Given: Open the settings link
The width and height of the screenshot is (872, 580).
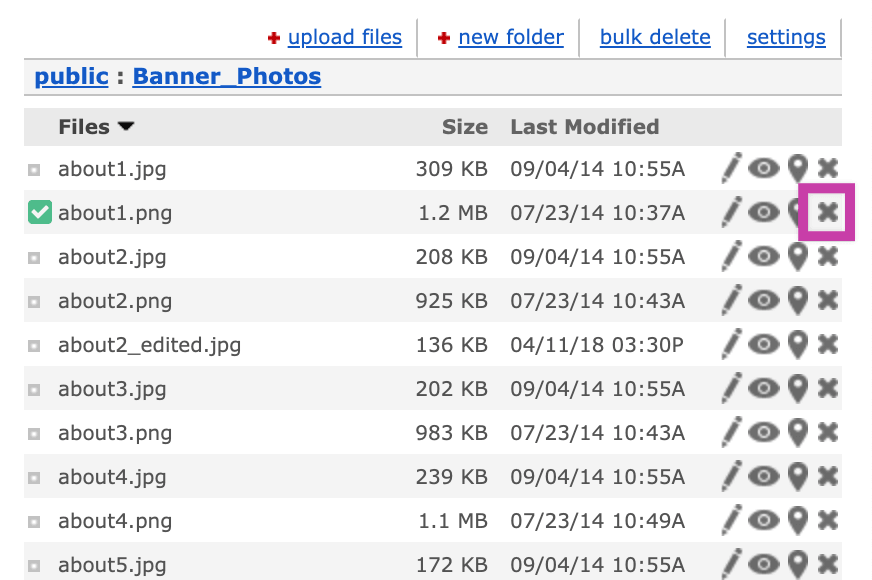Looking at the screenshot, I should coord(786,37).
